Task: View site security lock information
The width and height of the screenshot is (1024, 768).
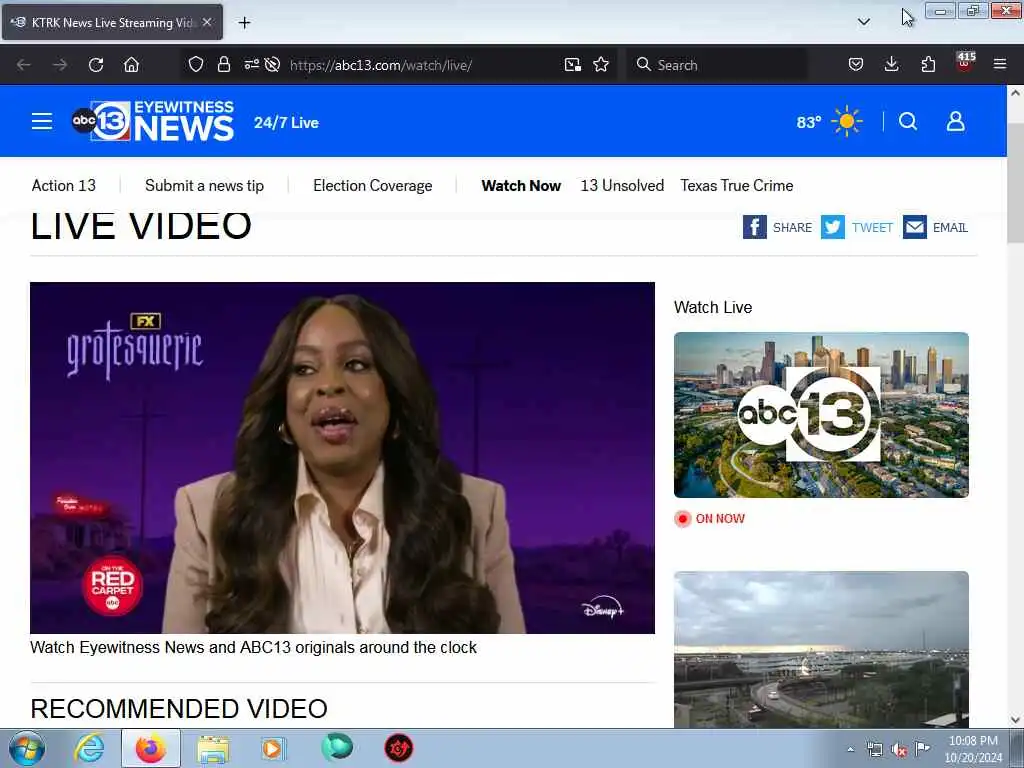Action: (x=224, y=65)
